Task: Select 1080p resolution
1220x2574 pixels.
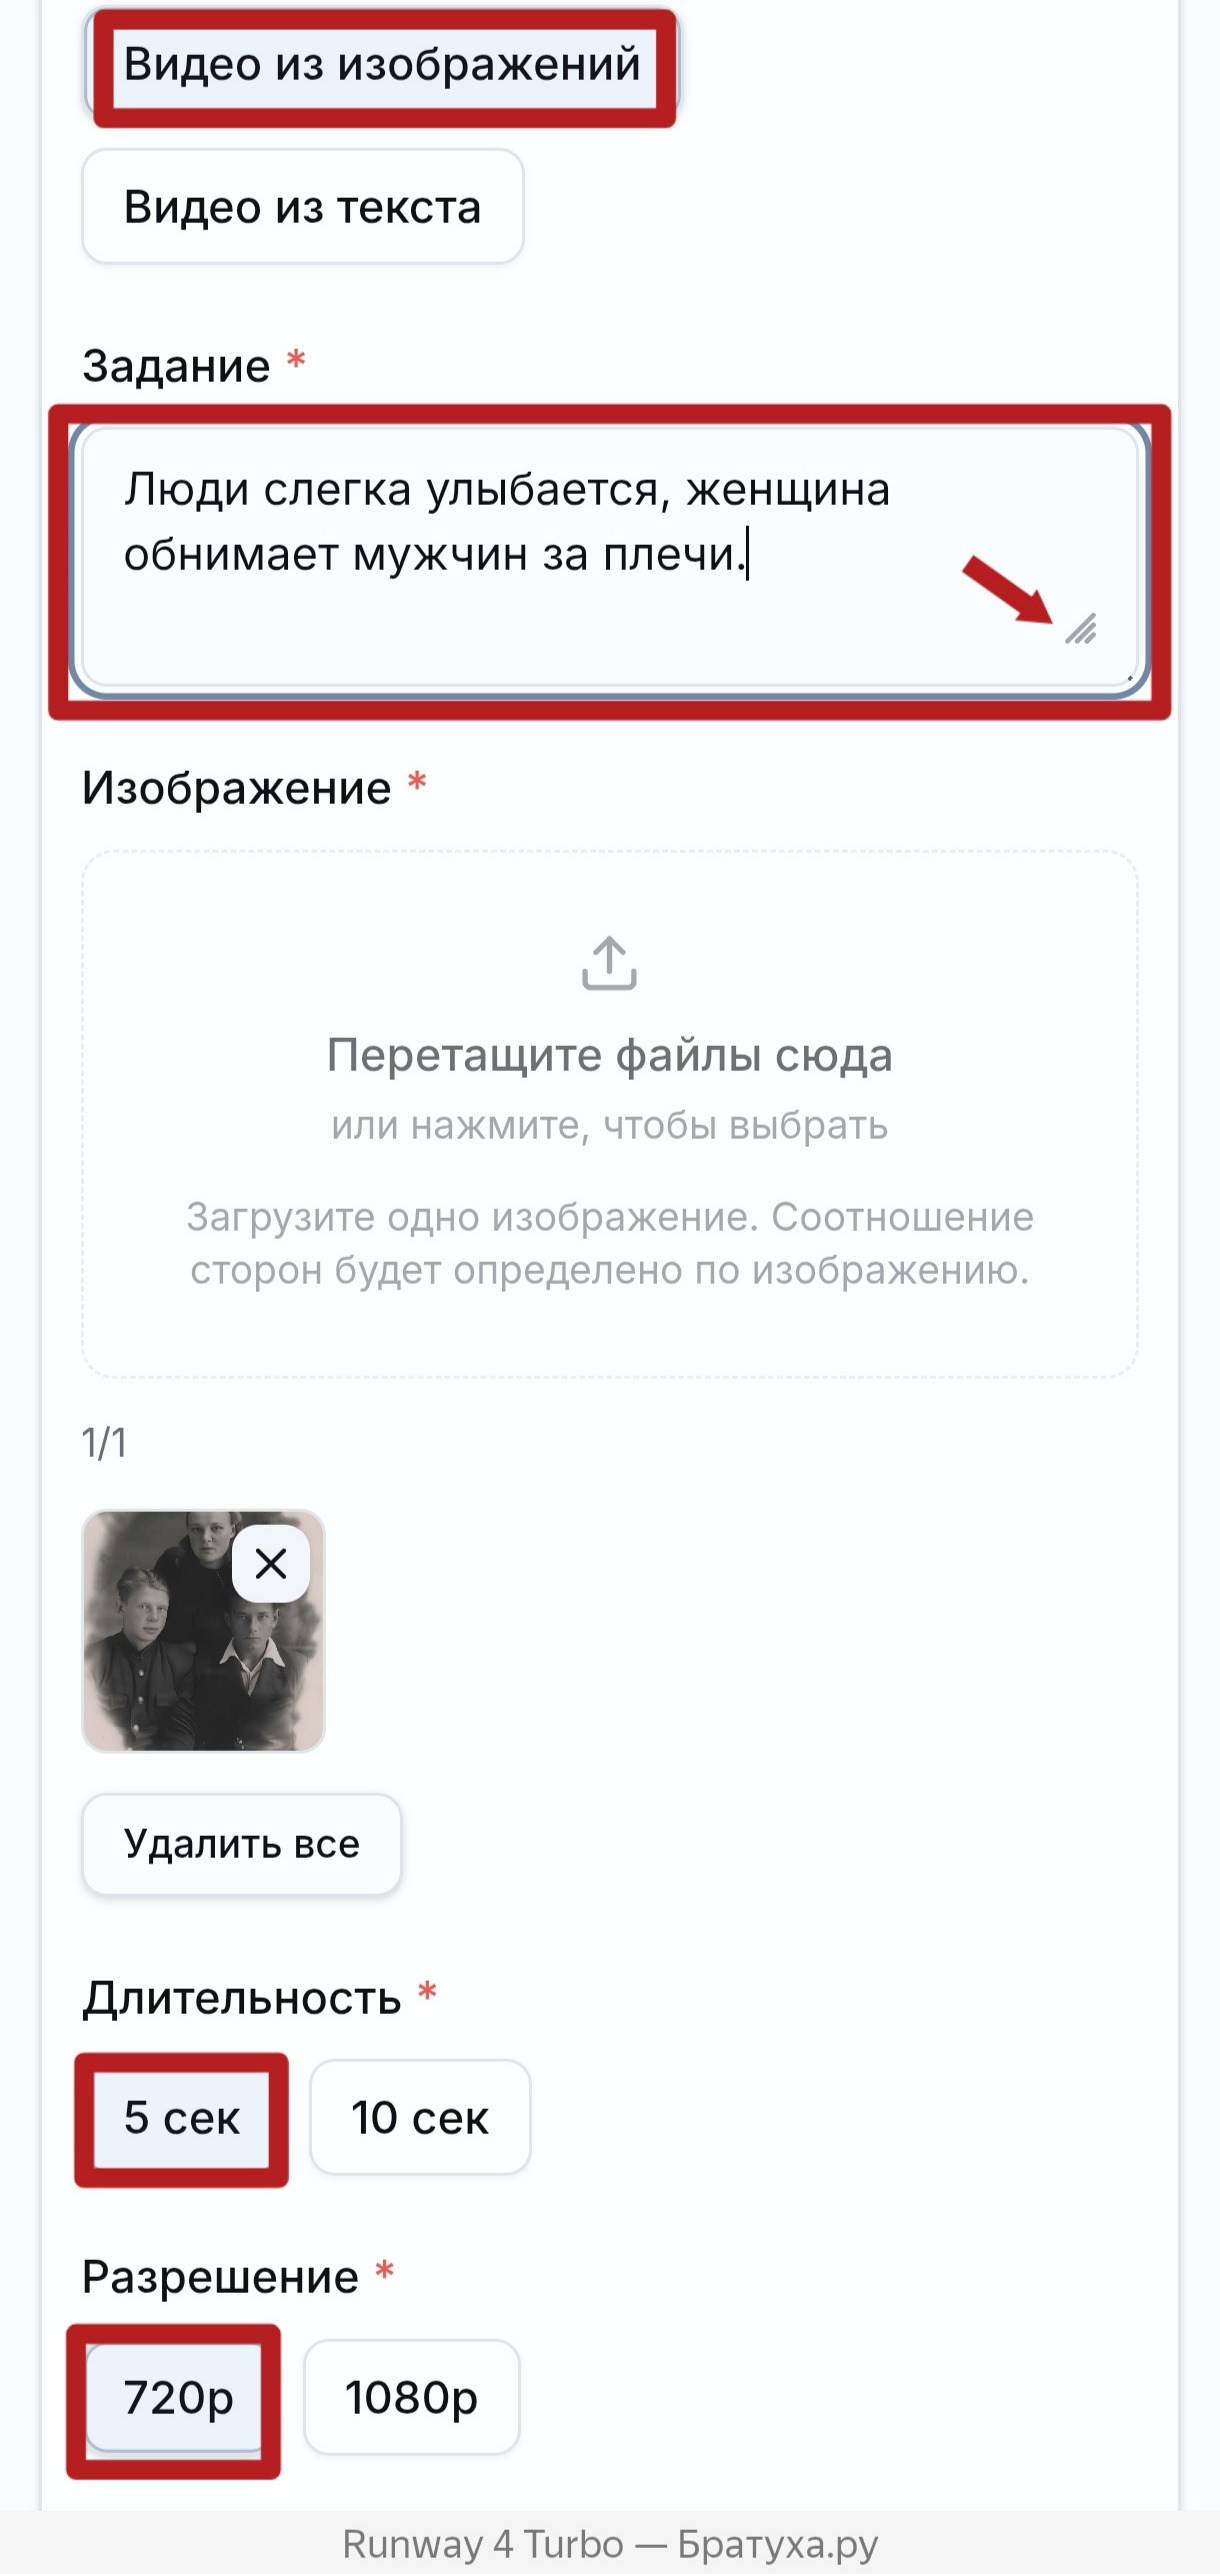Action: tap(412, 2397)
